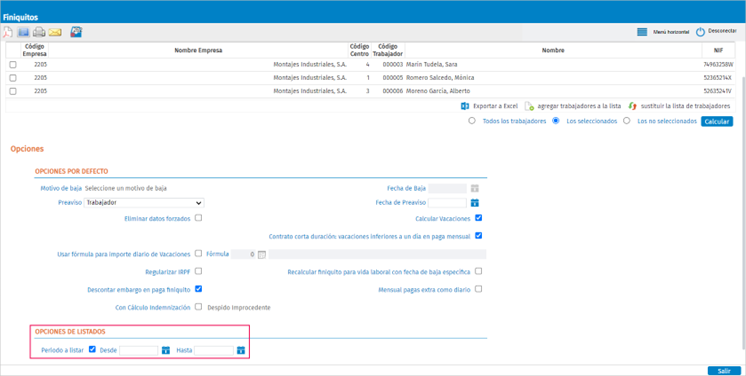Click the Hasta date input field
This screenshot has height=376, width=746.
[214, 351]
